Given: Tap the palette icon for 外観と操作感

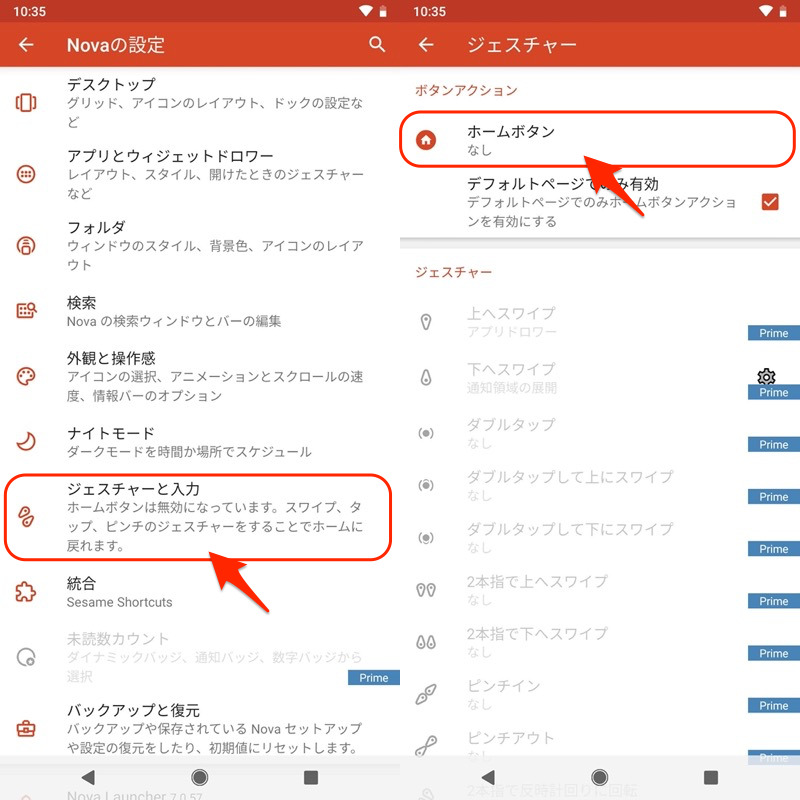Looking at the screenshot, I should [26, 376].
